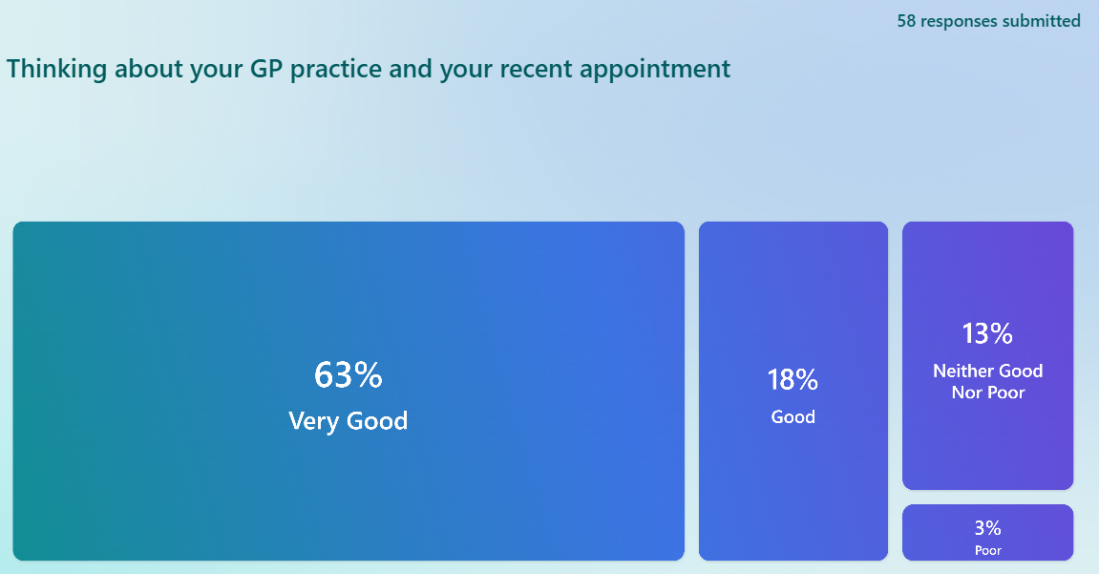Viewport: 1099px width, 574px height.
Task: Click the number 58 in the response count
Action: [906, 21]
